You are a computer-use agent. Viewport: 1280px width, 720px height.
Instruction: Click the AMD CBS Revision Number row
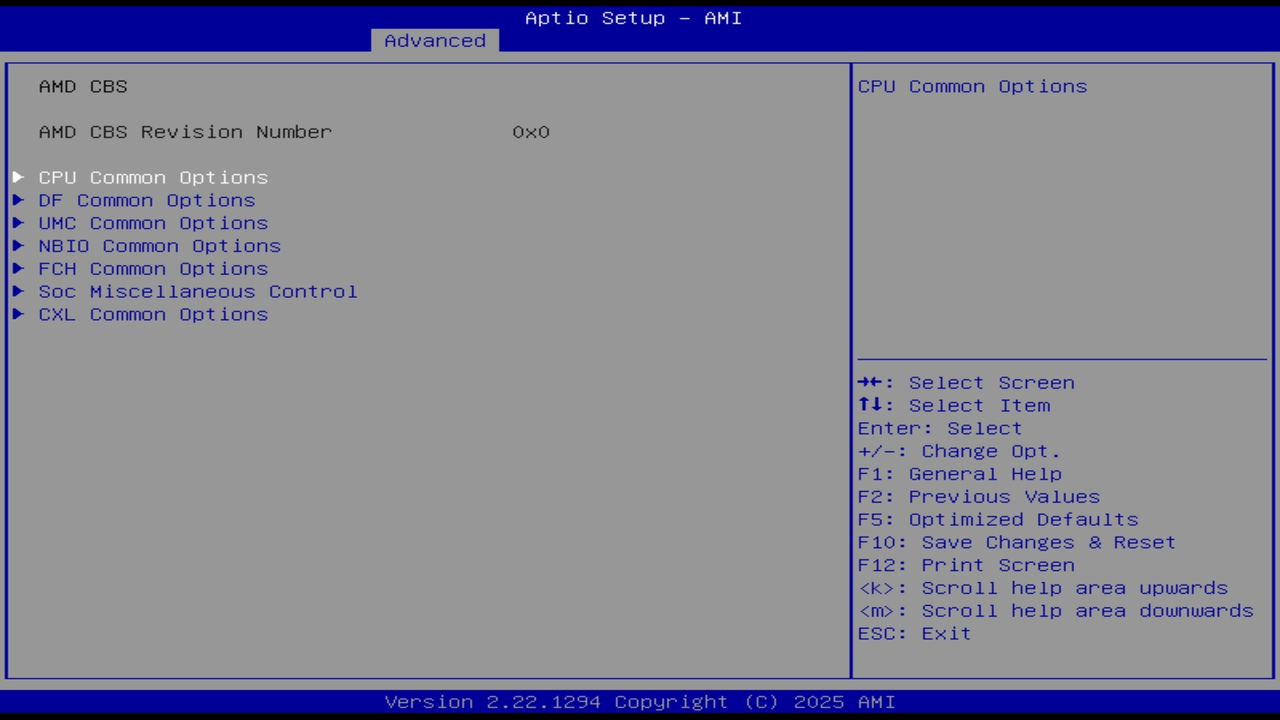pyautogui.click(x=185, y=131)
